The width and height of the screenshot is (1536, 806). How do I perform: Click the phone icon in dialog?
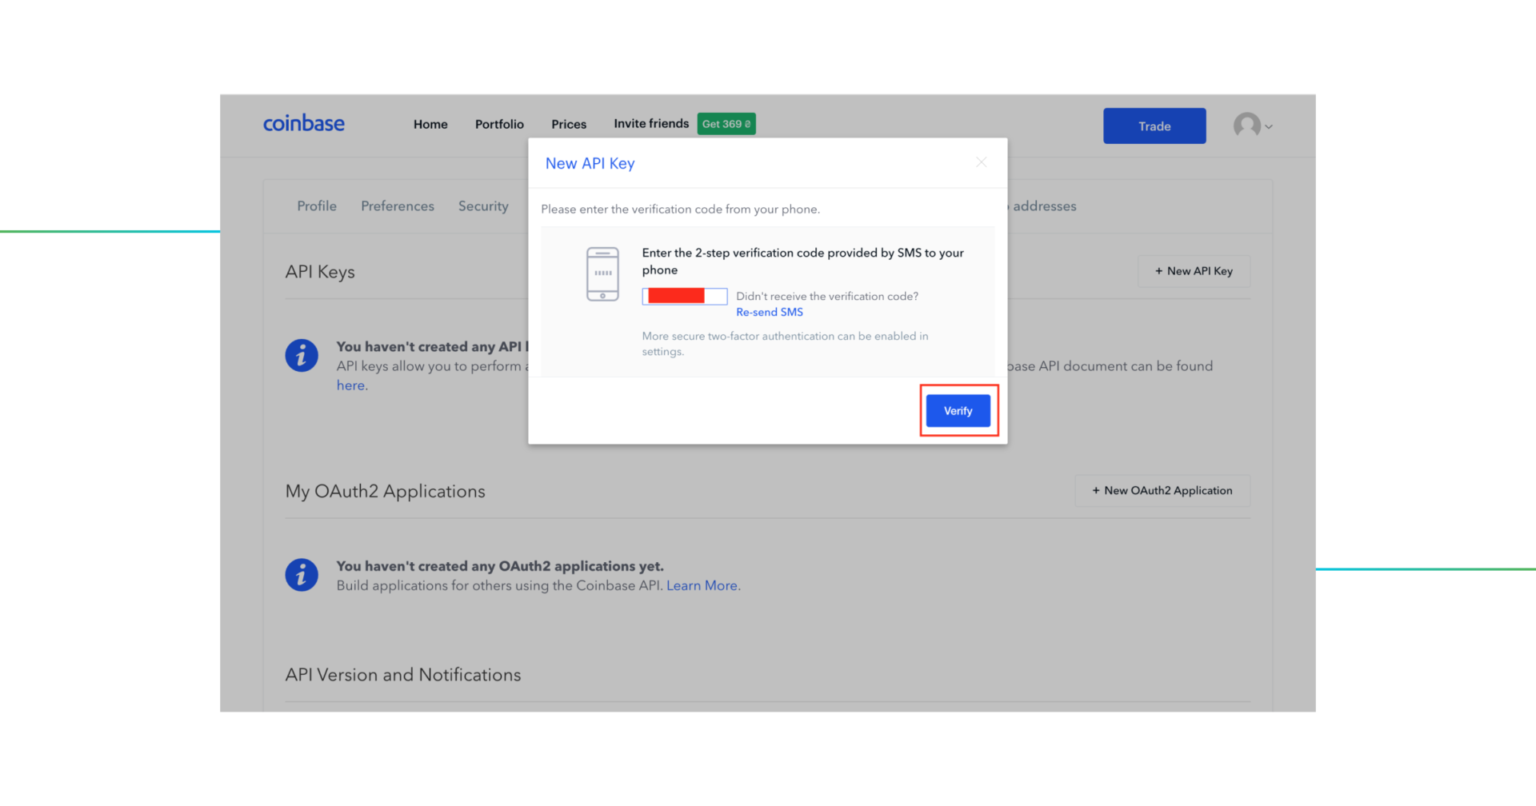(602, 273)
